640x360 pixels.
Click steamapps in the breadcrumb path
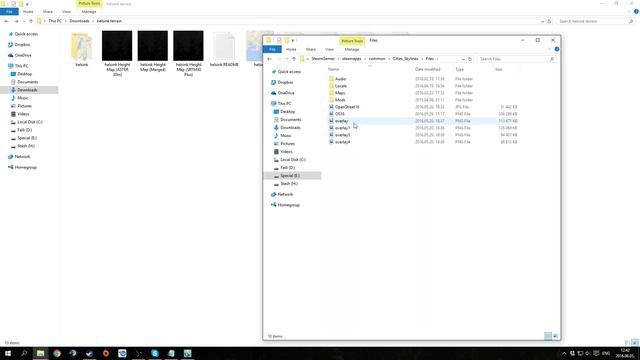(351, 59)
